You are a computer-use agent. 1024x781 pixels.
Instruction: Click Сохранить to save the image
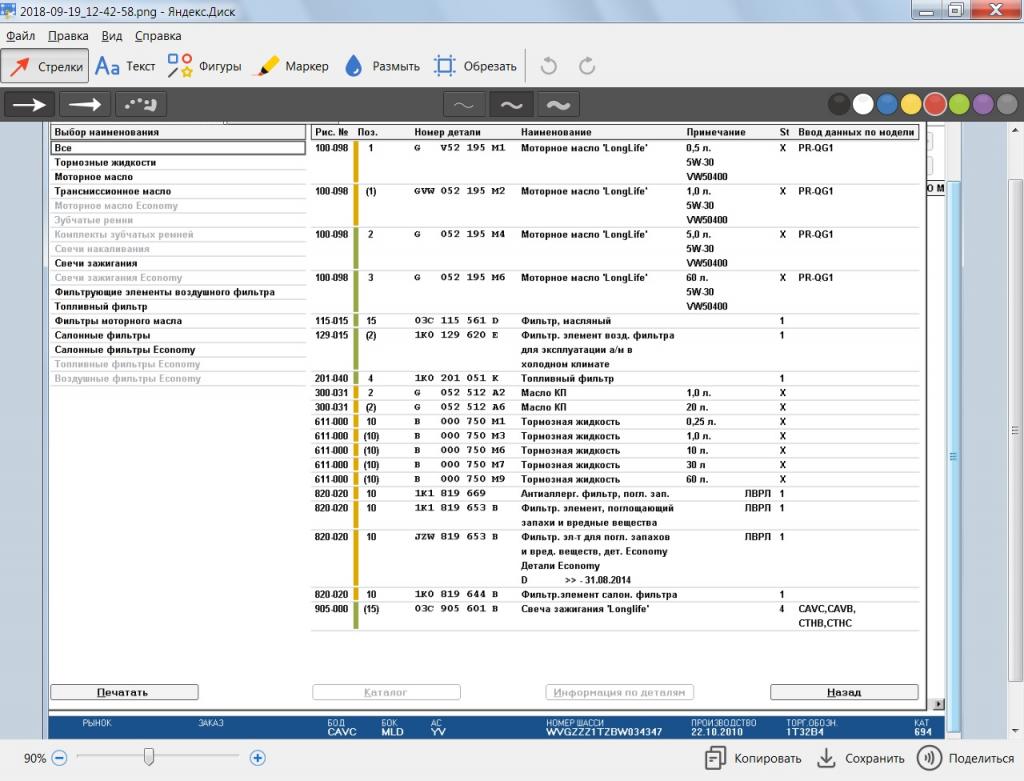point(861,758)
